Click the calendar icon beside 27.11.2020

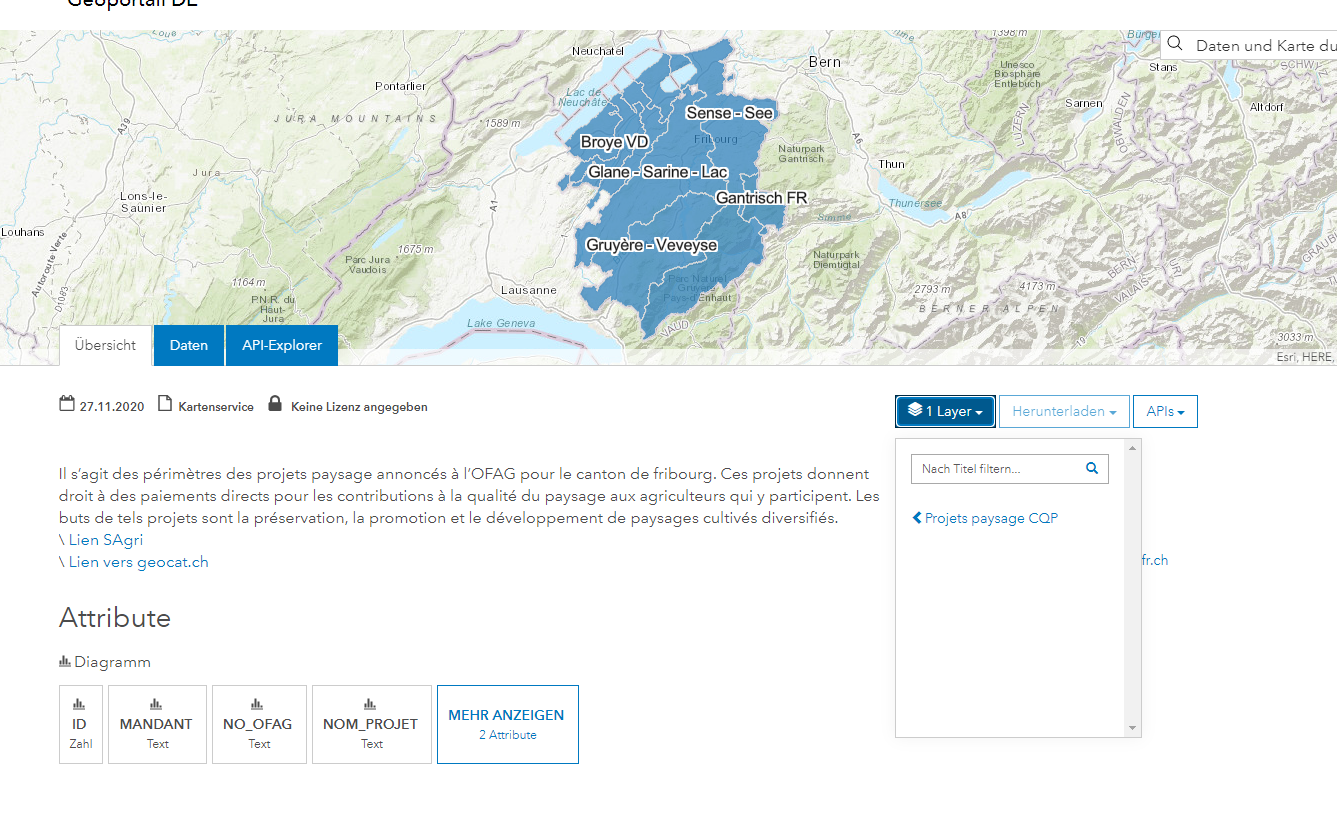coord(67,405)
